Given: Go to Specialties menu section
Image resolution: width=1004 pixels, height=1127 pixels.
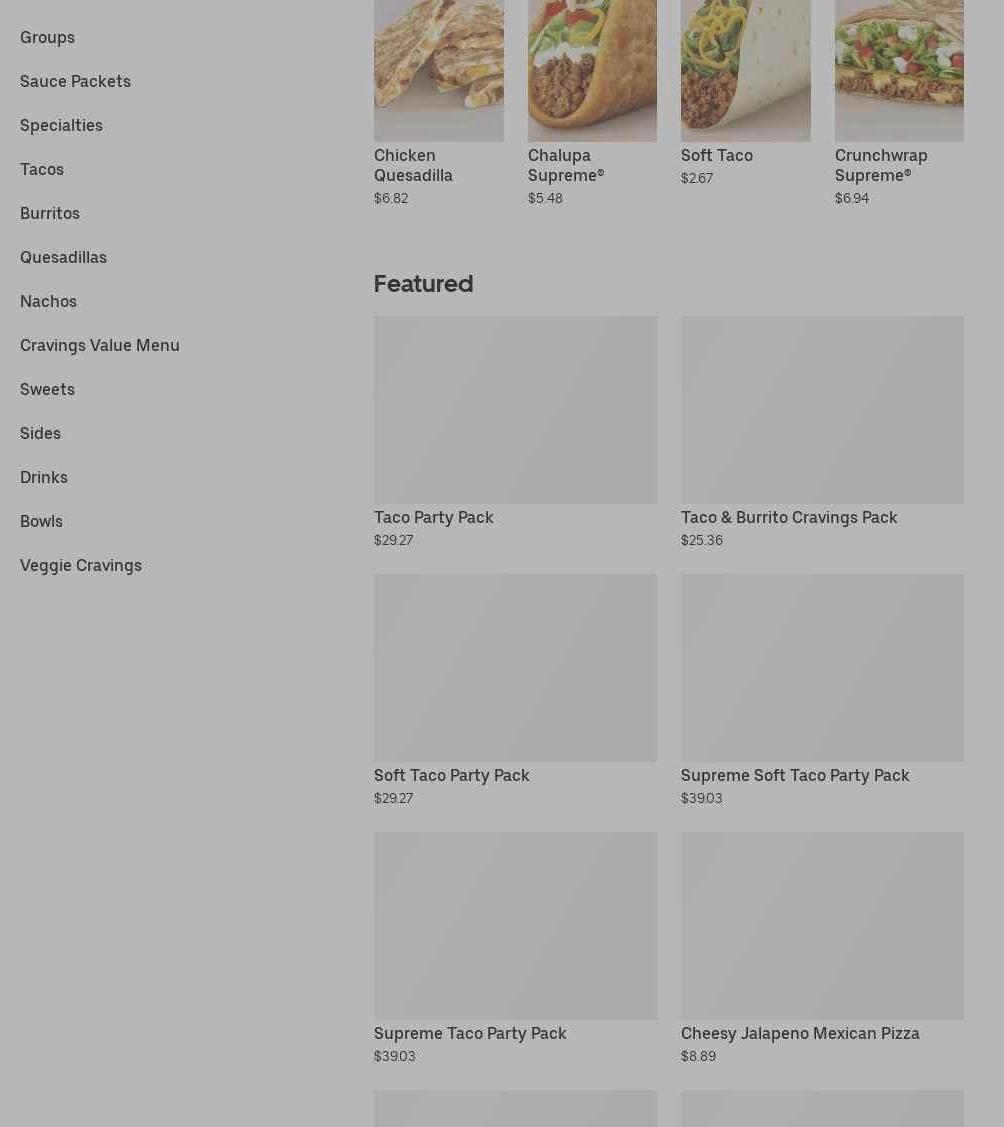Looking at the screenshot, I should coord(61,125).
